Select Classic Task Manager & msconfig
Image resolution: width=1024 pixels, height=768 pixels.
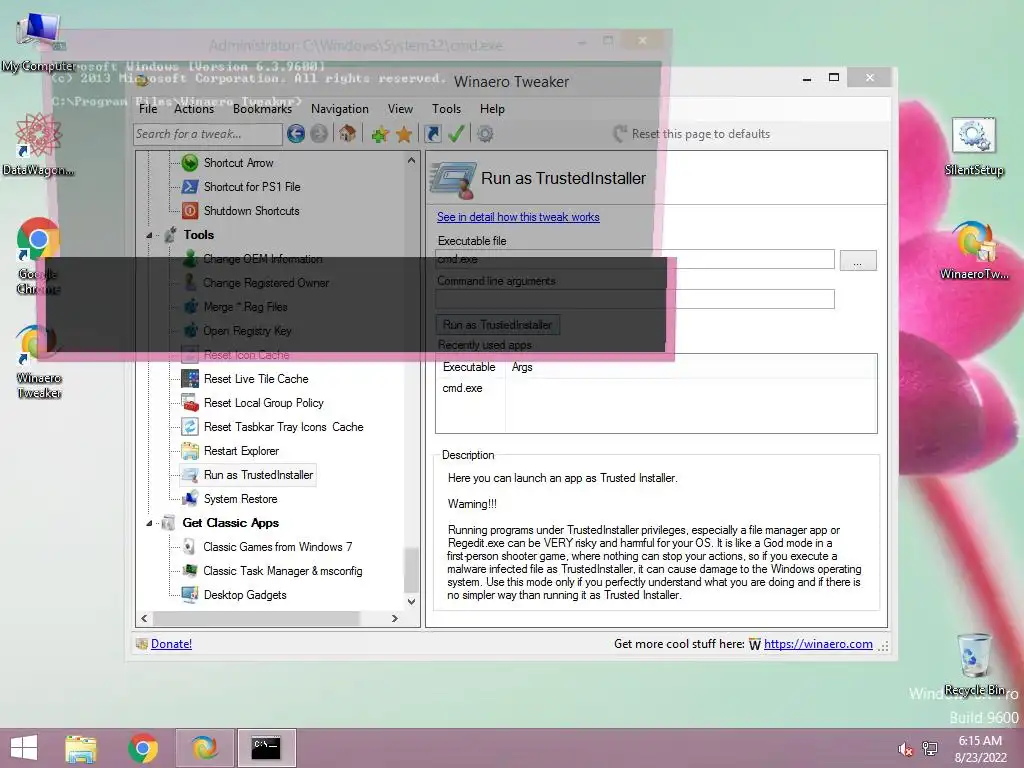coord(283,571)
